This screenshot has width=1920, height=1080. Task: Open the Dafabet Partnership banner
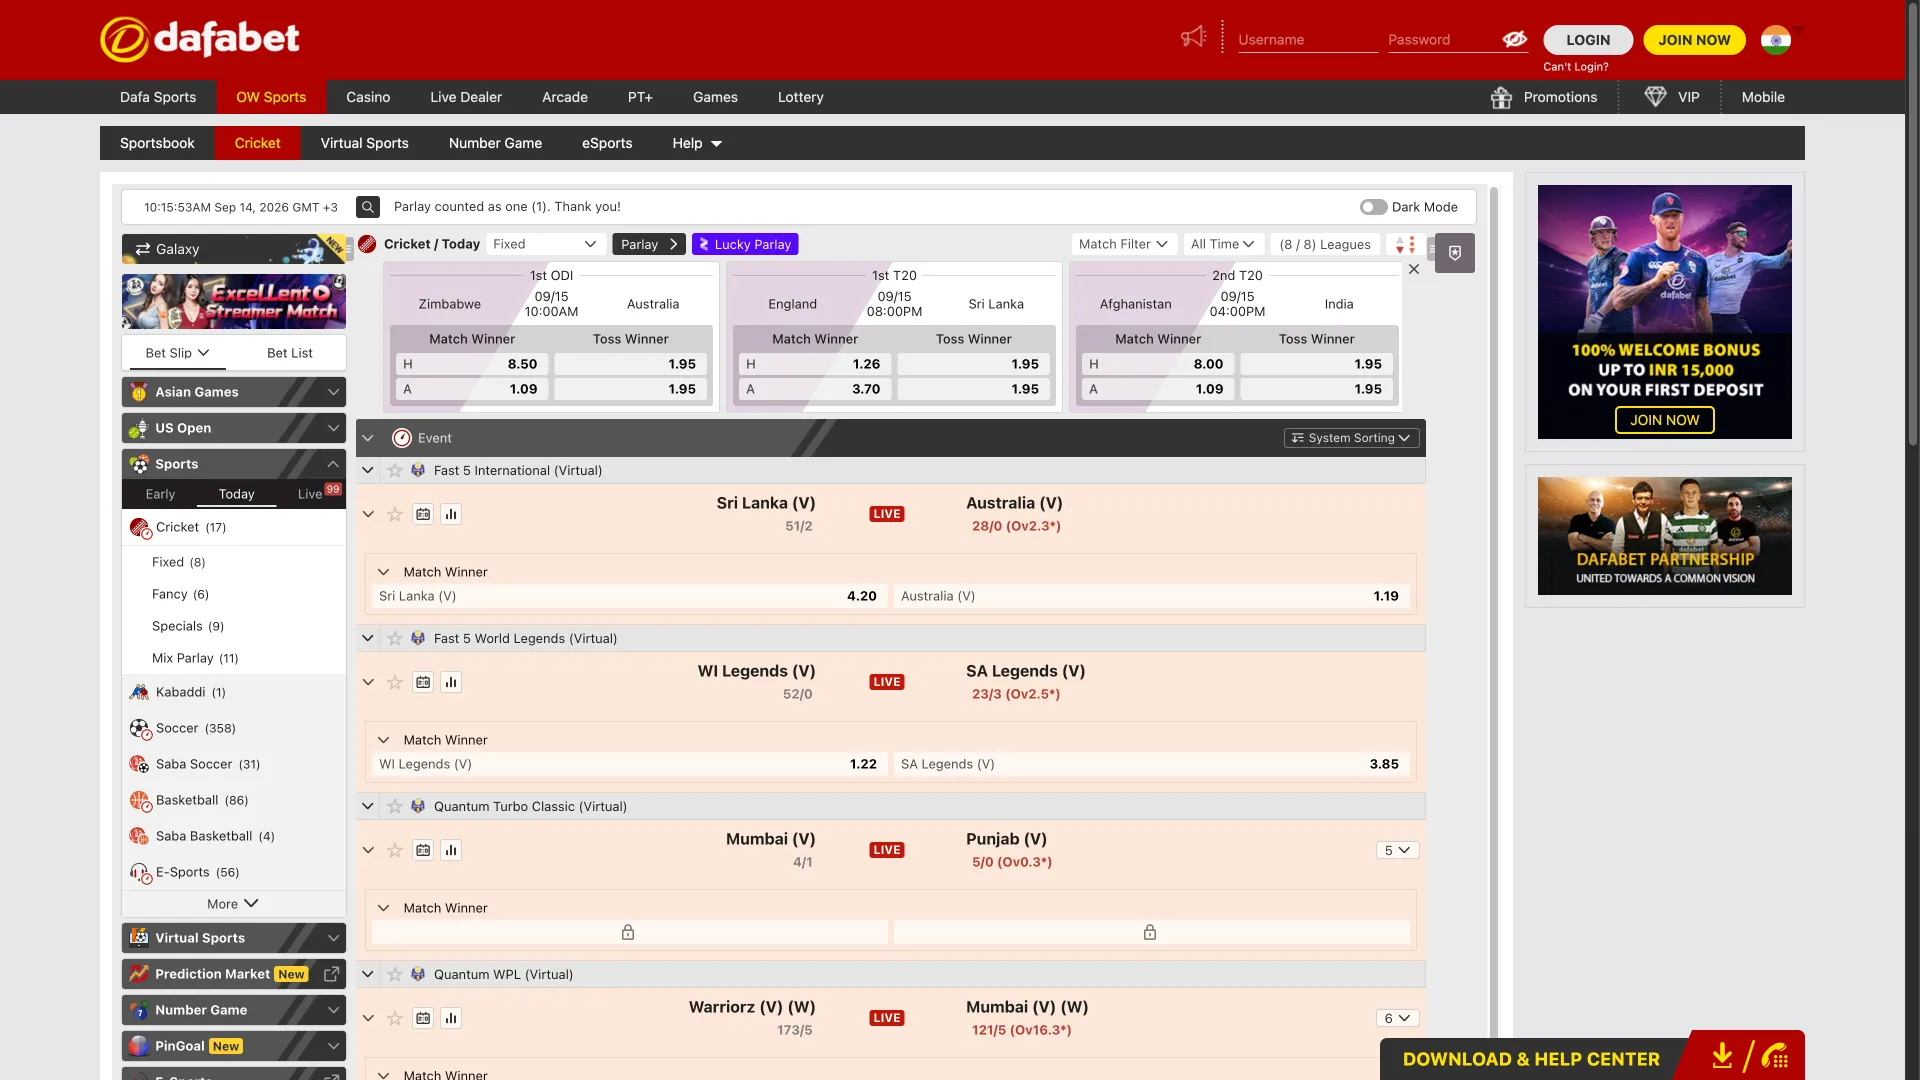[1664, 536]
